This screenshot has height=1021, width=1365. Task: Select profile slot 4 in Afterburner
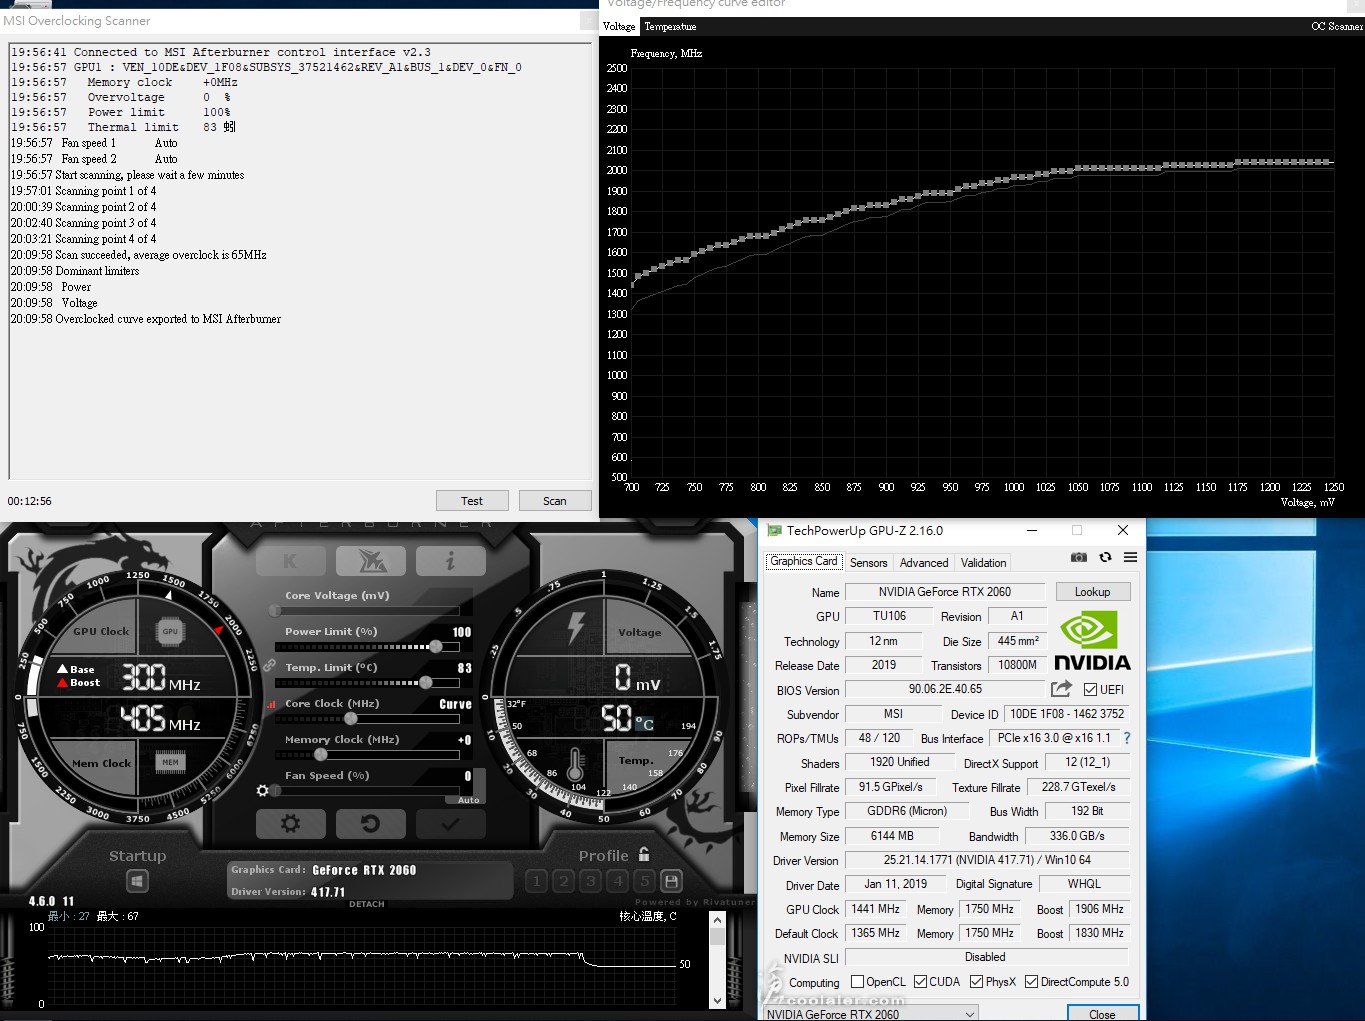(618, 881)
